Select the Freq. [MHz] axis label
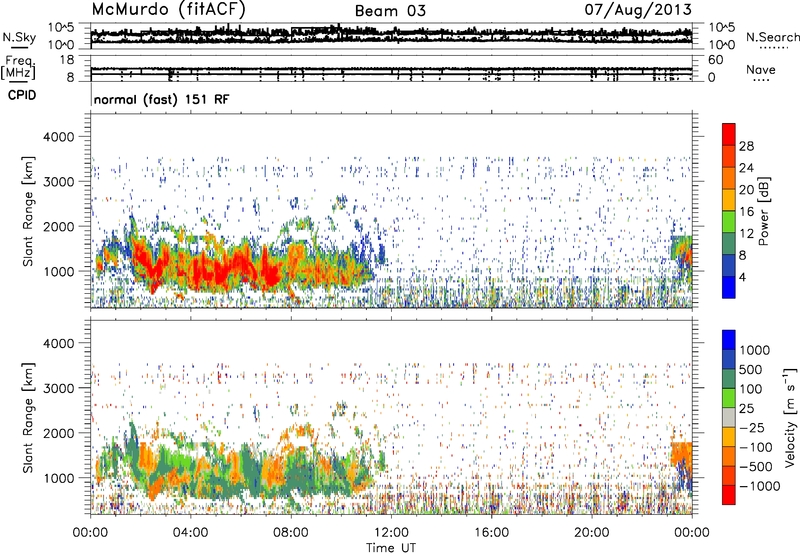800x554 pixels. click(19, 68)
